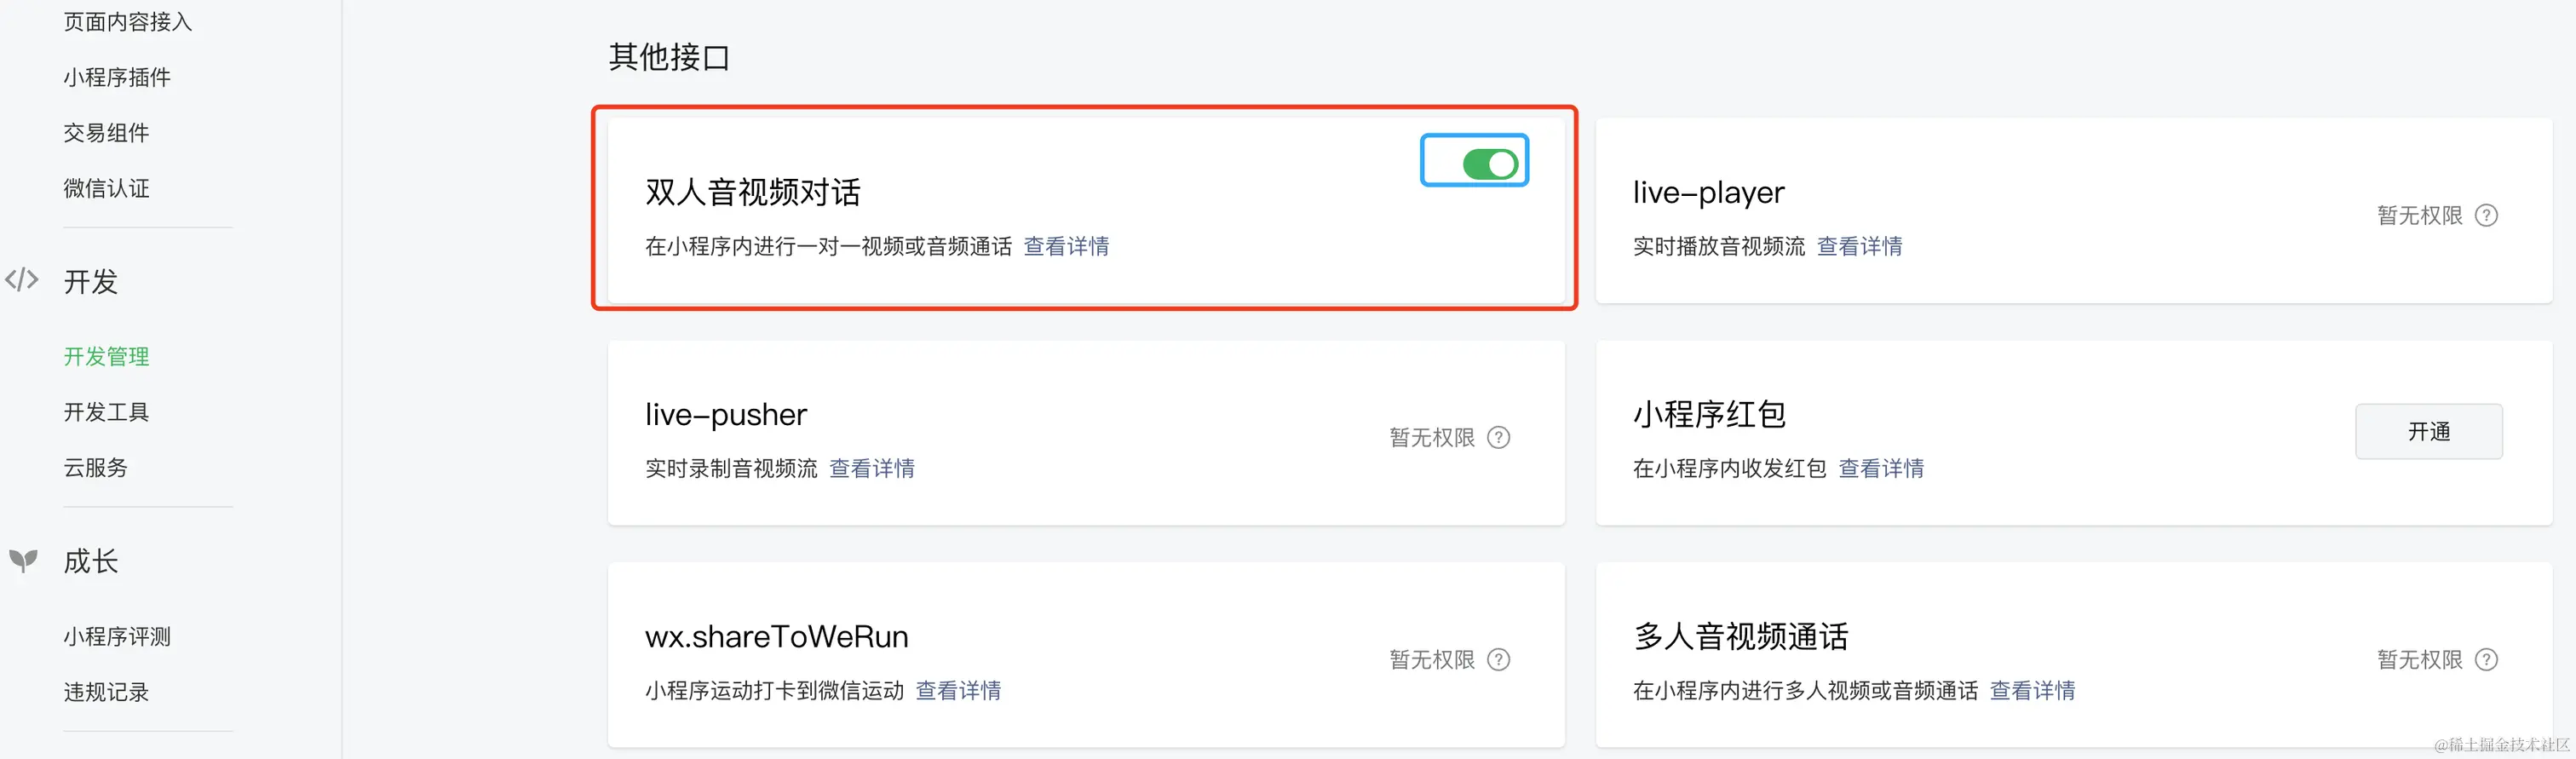
Task: Open 查看详情 link under 小程序红包
Action: [x=1881, y=468]
